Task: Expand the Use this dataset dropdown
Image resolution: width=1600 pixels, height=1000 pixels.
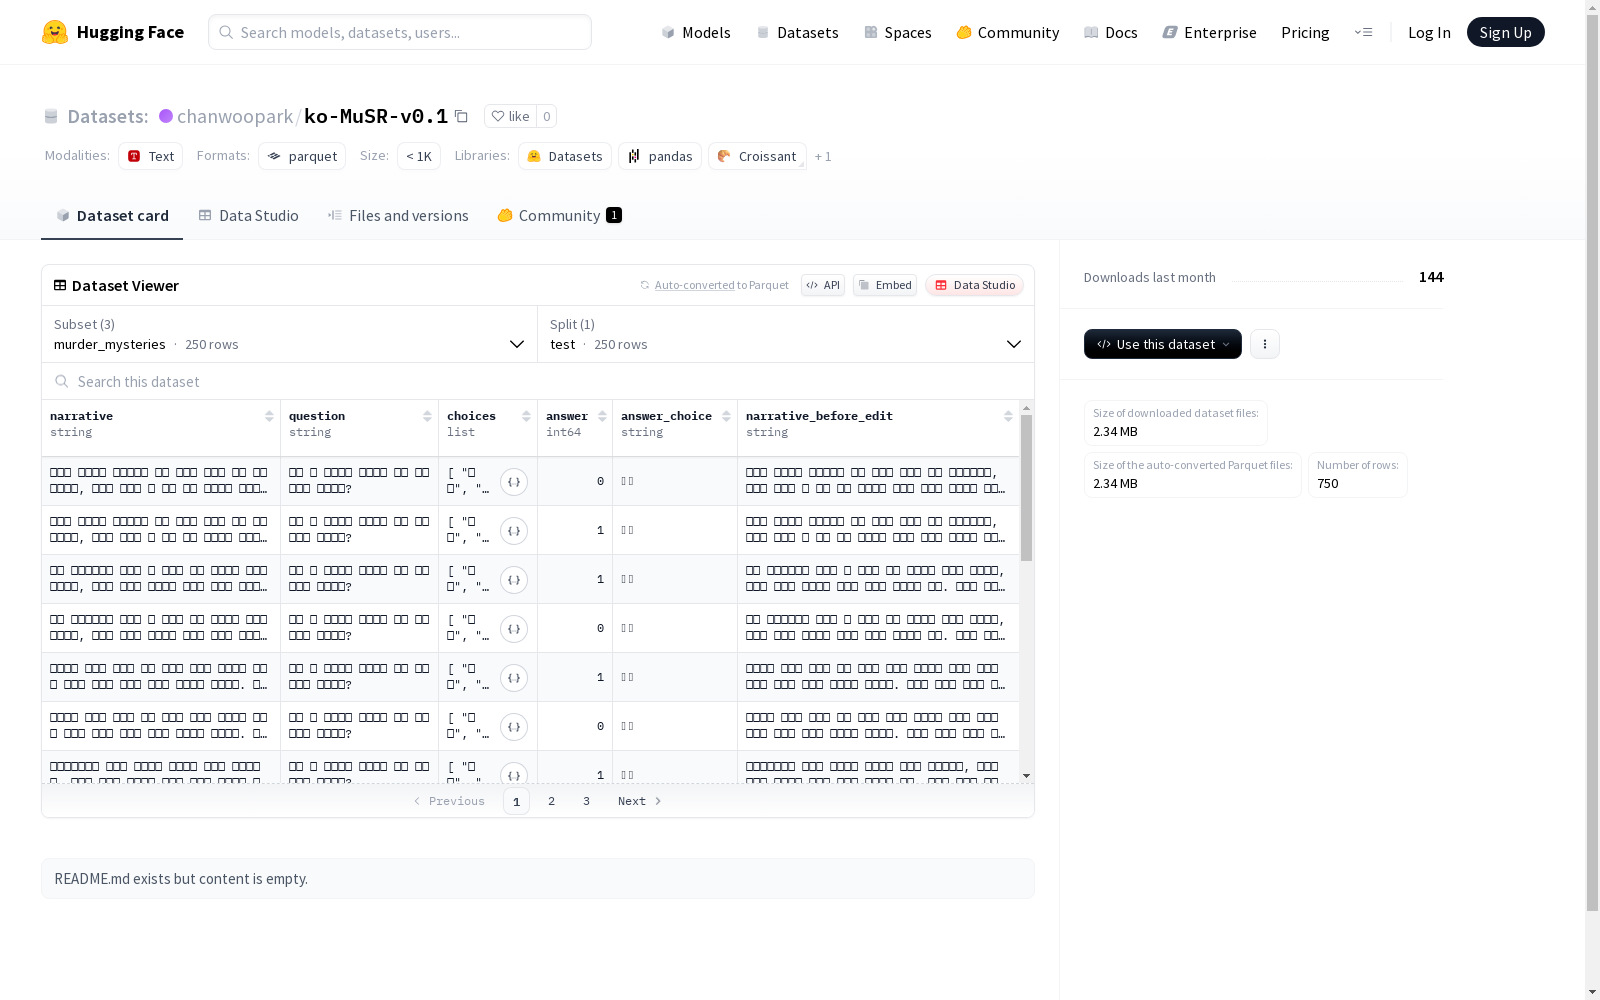Action: pyautogui.click(x=1163, y=344)
